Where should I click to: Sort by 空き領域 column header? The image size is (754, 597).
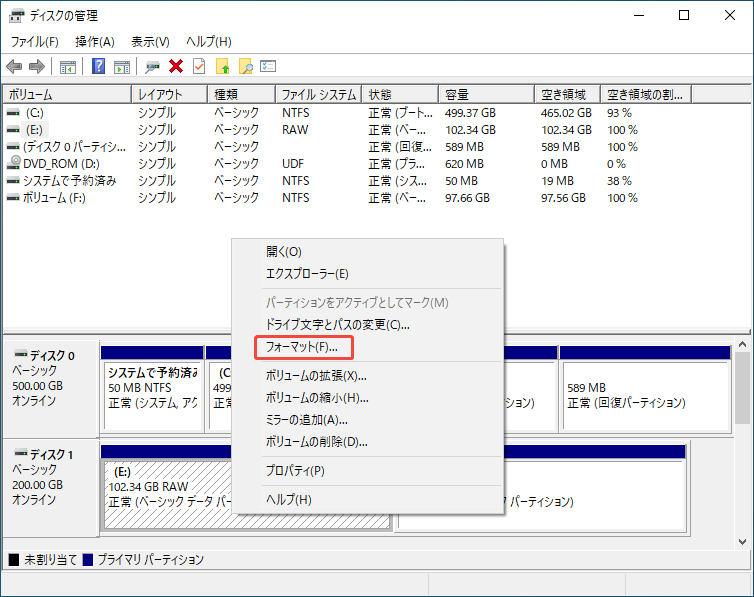567,94
